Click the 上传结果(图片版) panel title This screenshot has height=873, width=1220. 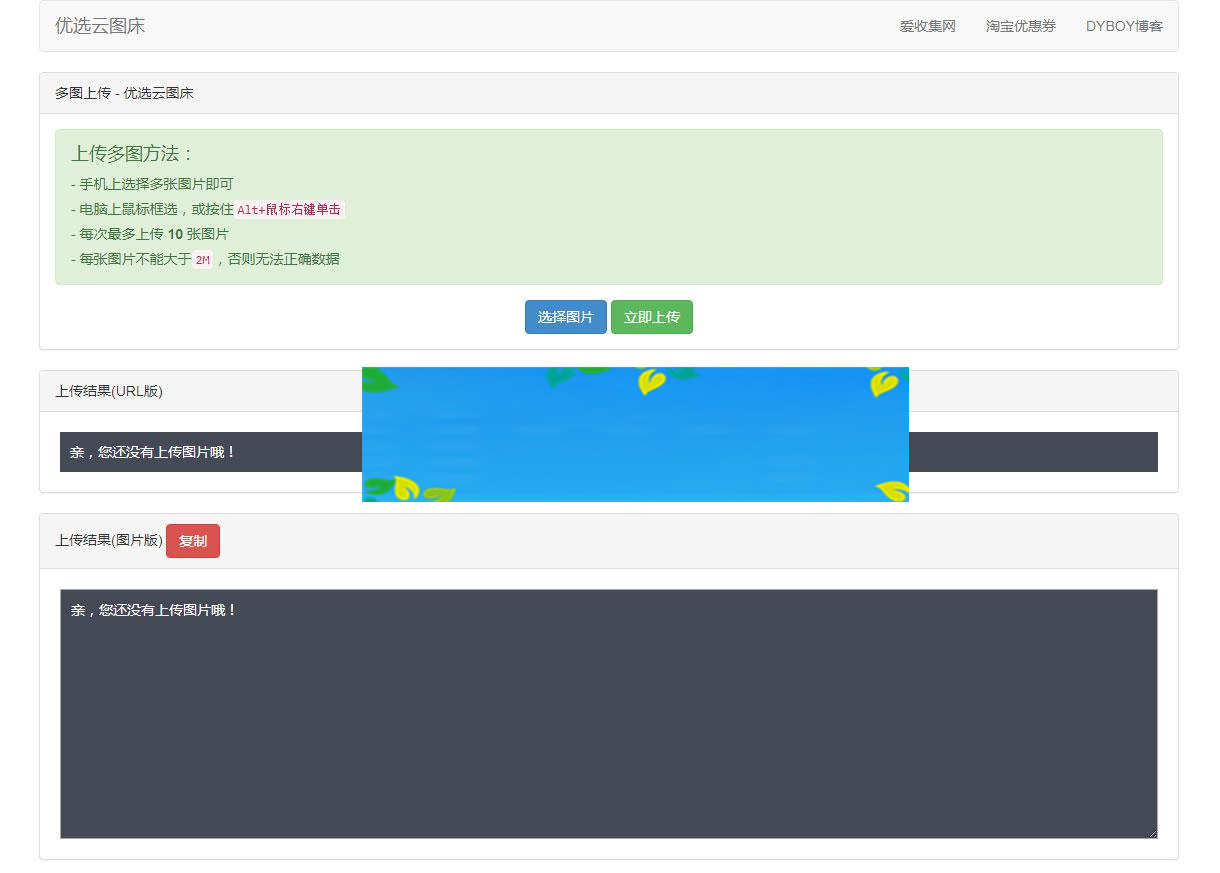[x=109, y=541]
